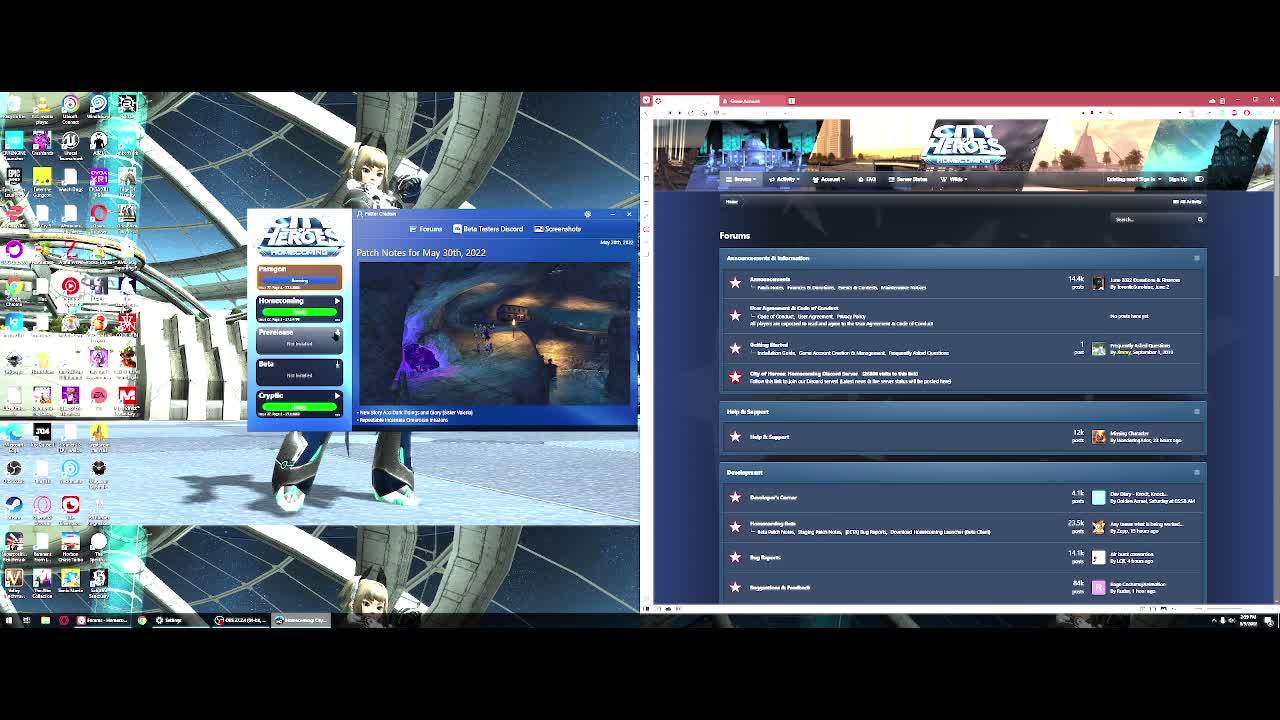Image resolution: width=1280 pixels, height=720 pixels.
Task: Click star icon beside Discord Server row
Action: pyautogui.click(x=735, y=377)
